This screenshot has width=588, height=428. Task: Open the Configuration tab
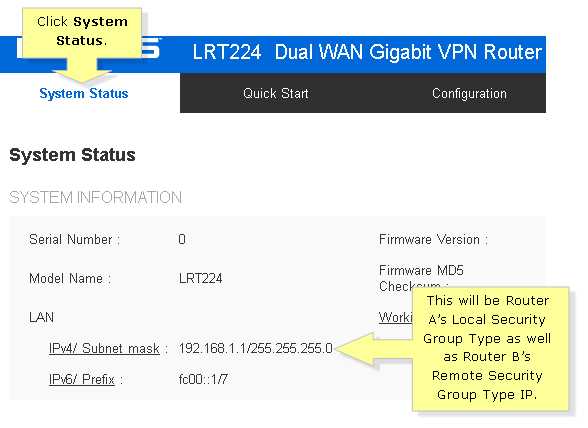469,93
